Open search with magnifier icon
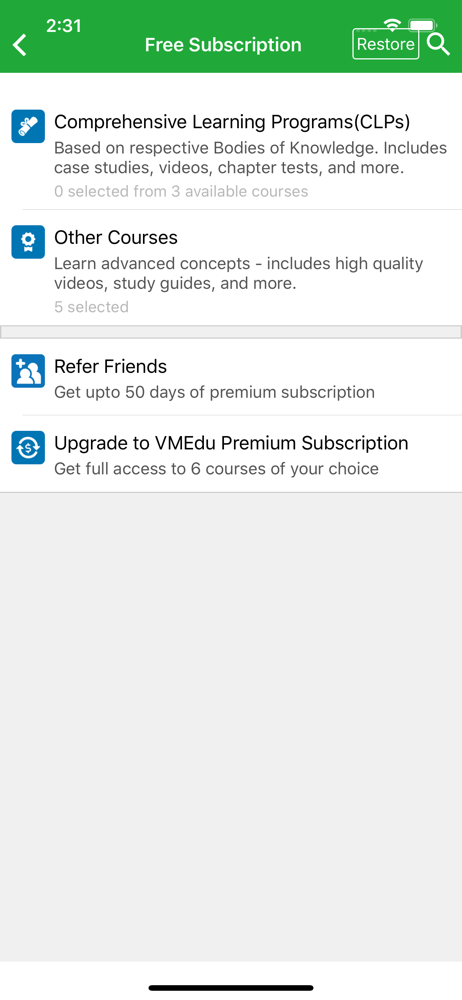Viewport: 462px width, 1000px height. (x=438, y=45)
